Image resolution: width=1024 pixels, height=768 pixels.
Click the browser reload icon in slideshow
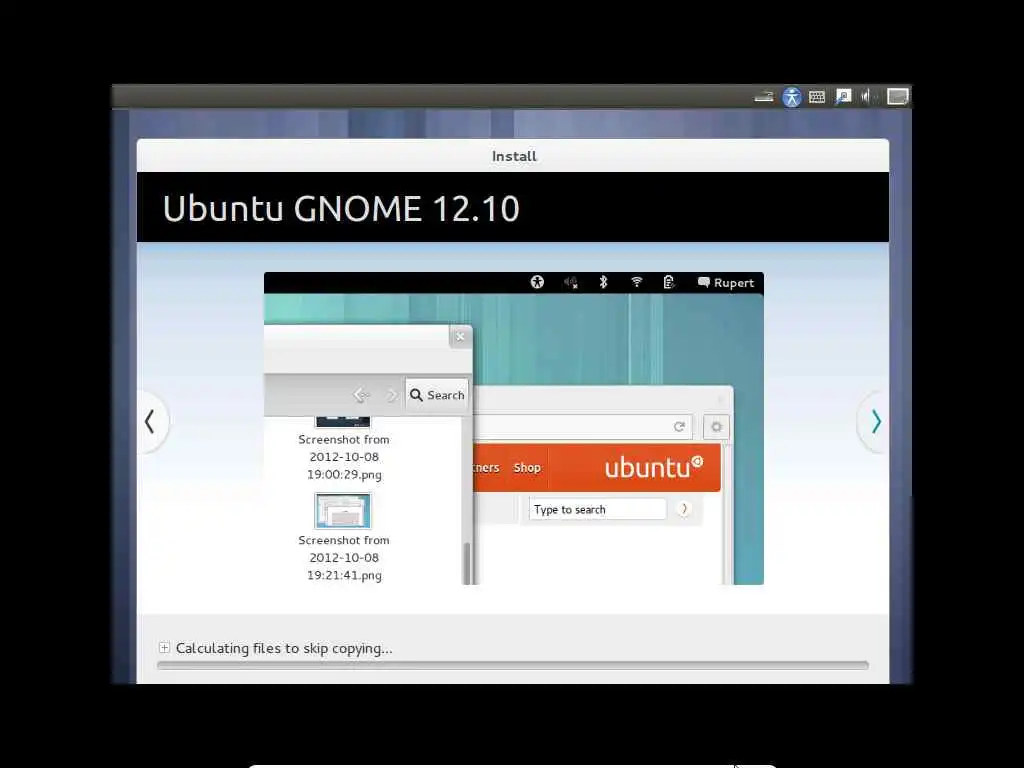[679, 426]
